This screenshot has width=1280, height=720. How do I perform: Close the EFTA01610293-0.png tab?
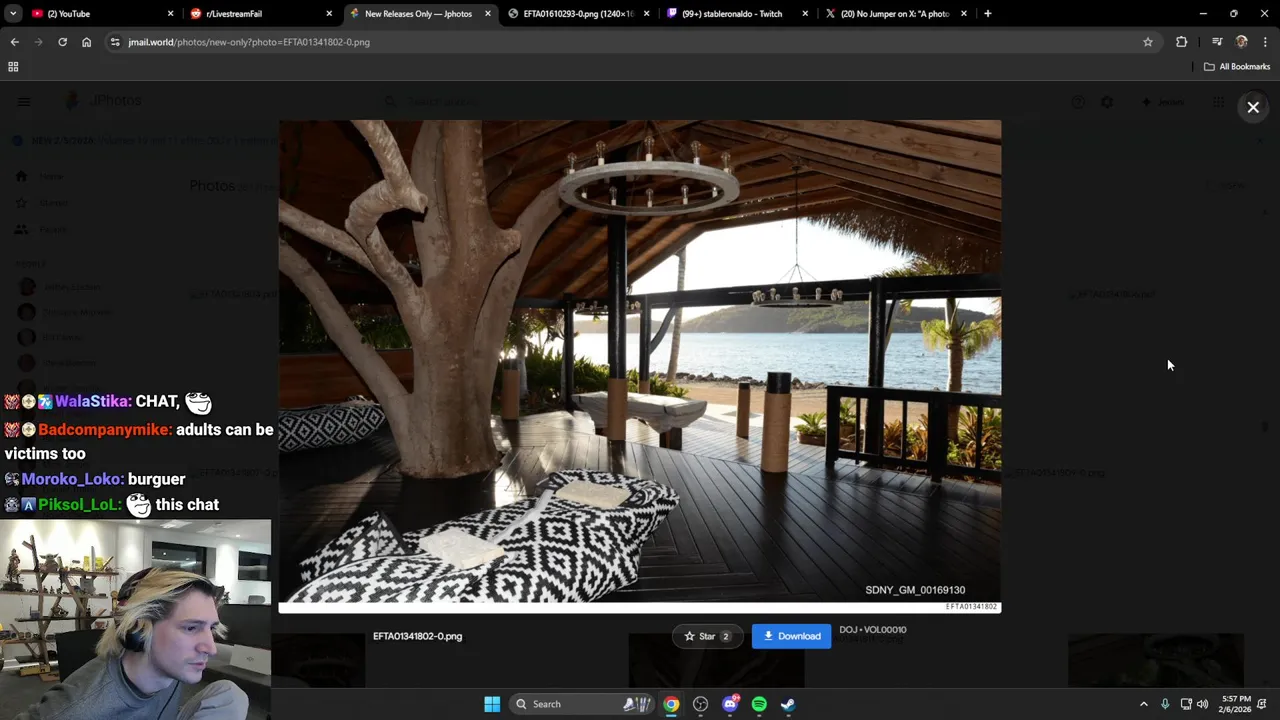(646, 14)
